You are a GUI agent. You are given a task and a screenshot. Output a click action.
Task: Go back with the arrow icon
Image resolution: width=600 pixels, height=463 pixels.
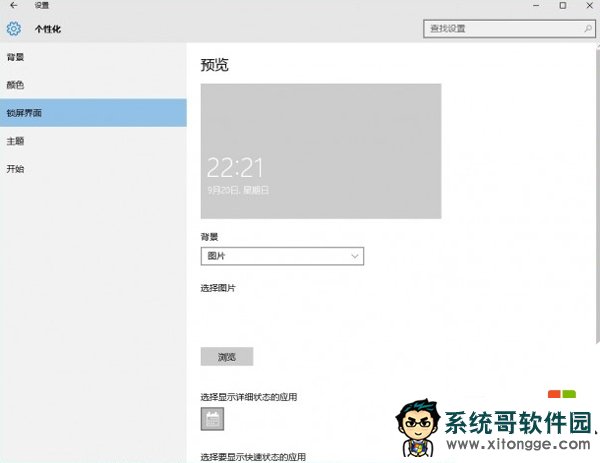pyautogui.click(x=13, y=5)
